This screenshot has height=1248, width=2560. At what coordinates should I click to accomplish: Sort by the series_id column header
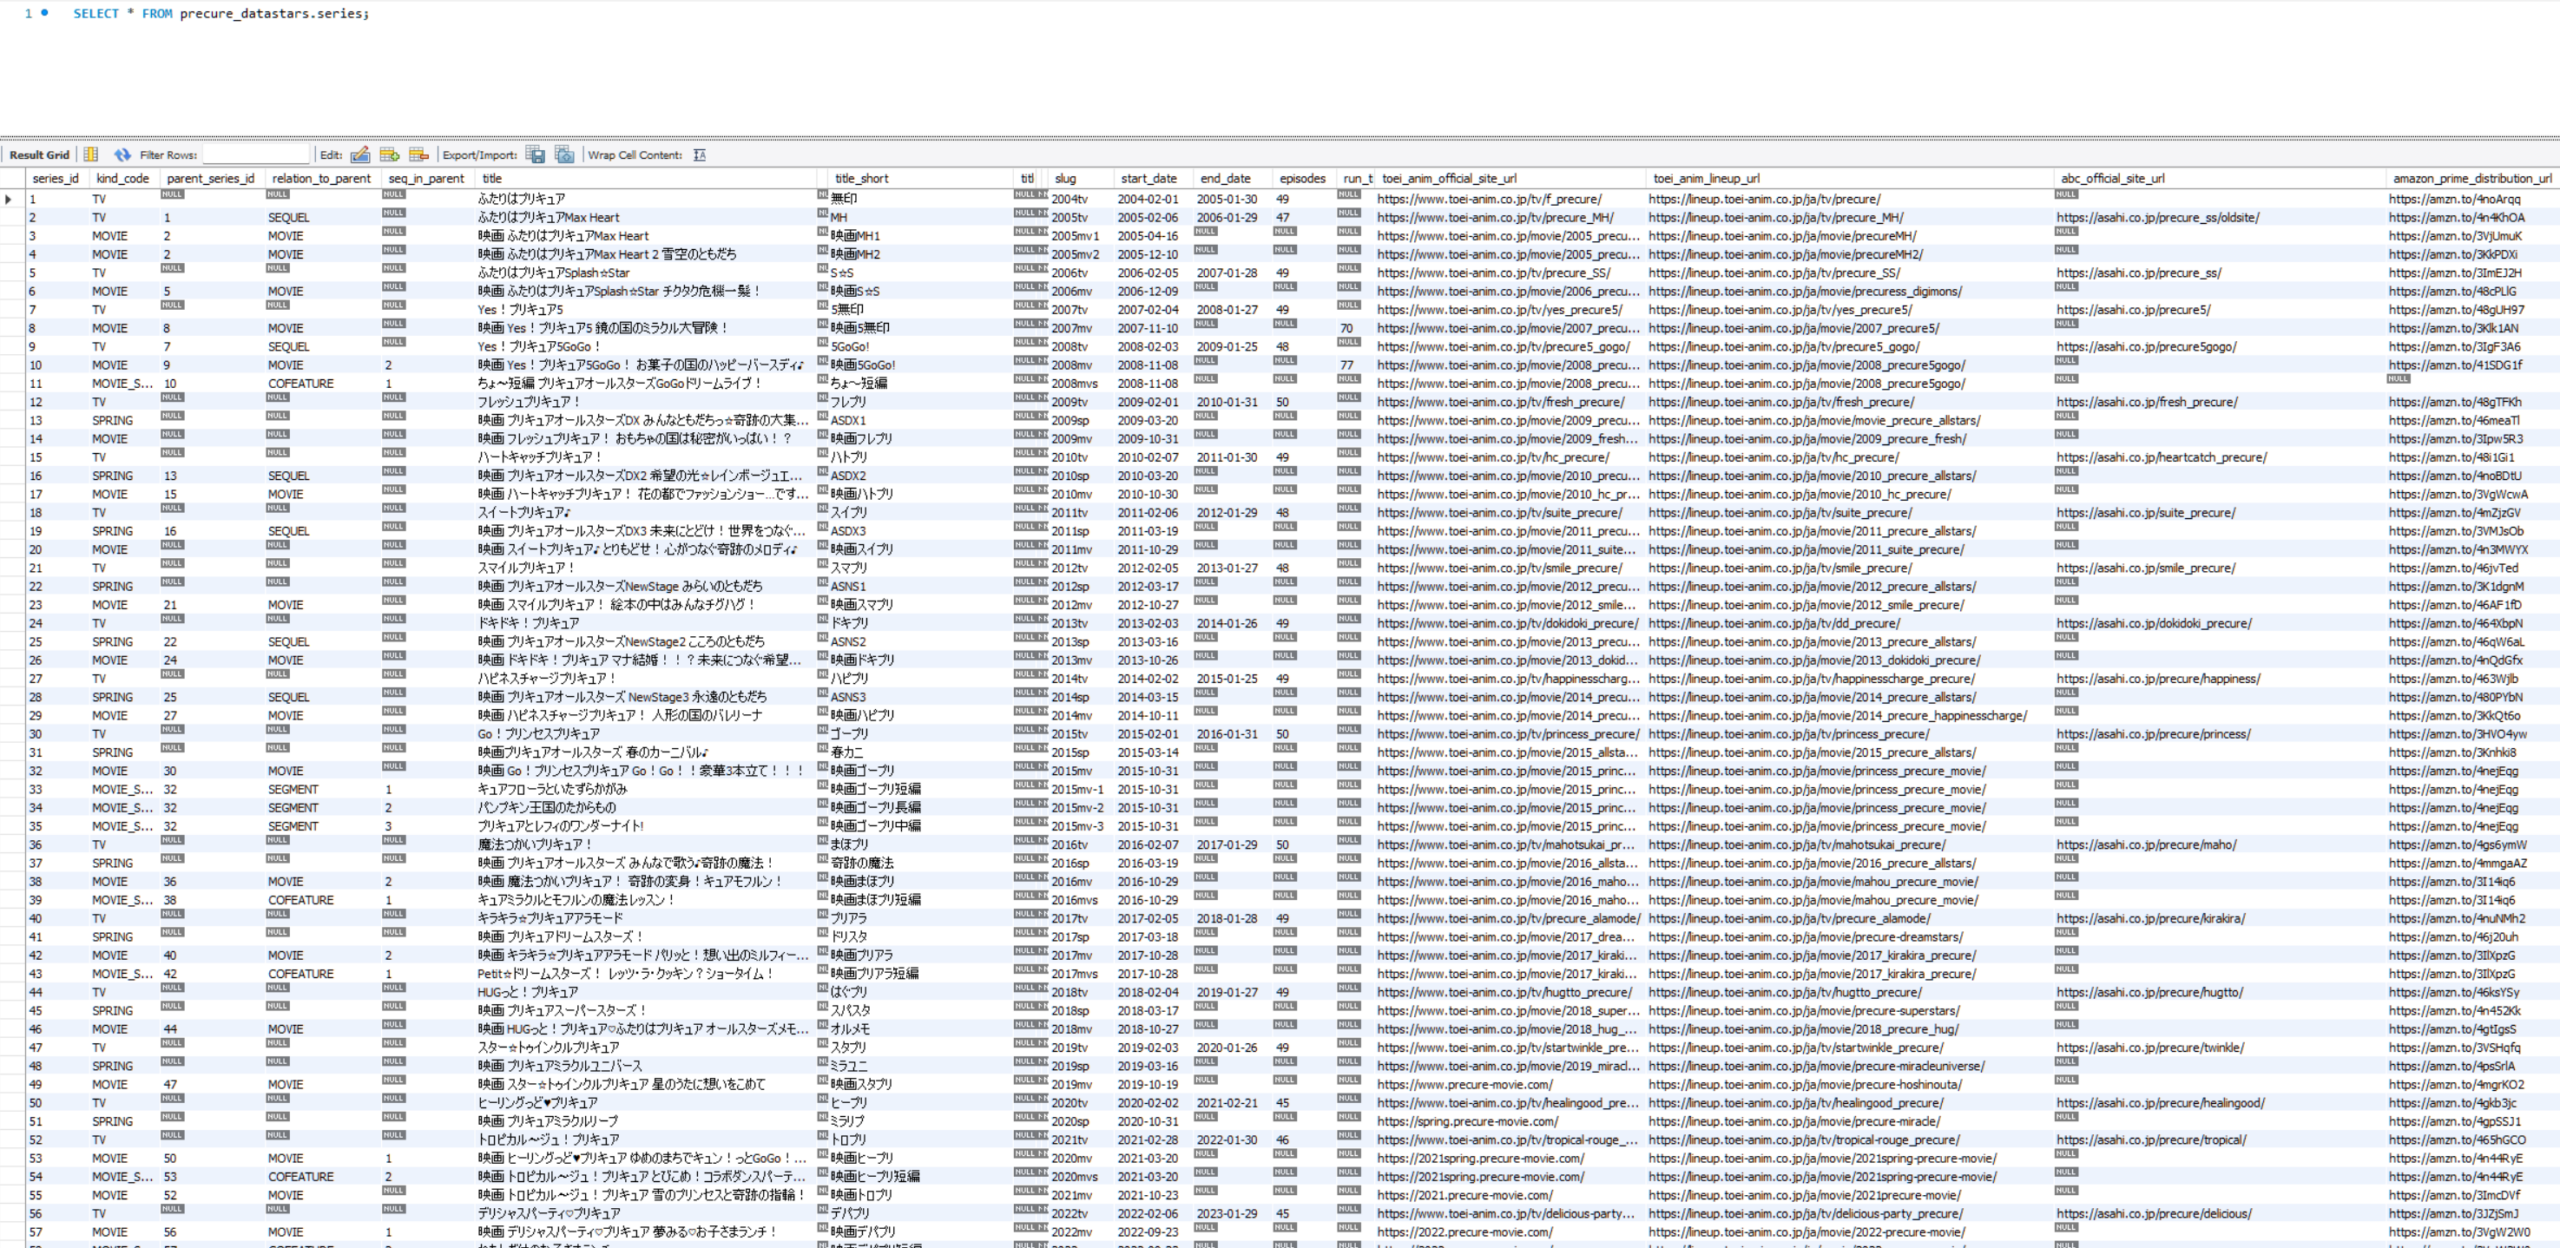[55, 179]
